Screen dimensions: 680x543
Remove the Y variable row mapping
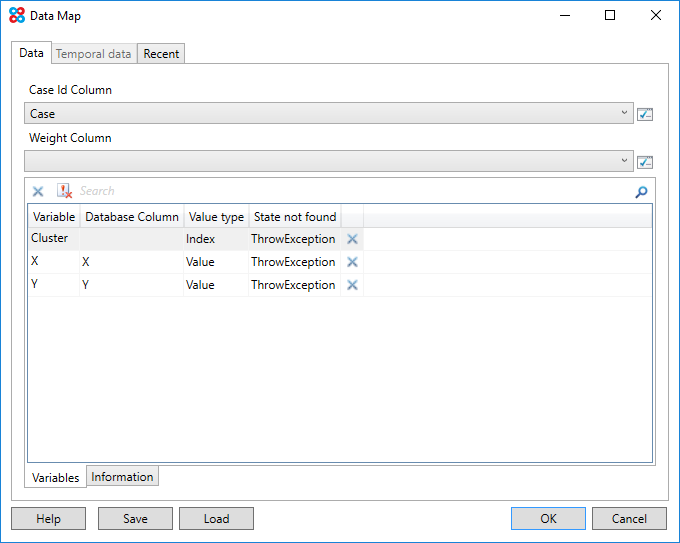pos(352,285)
